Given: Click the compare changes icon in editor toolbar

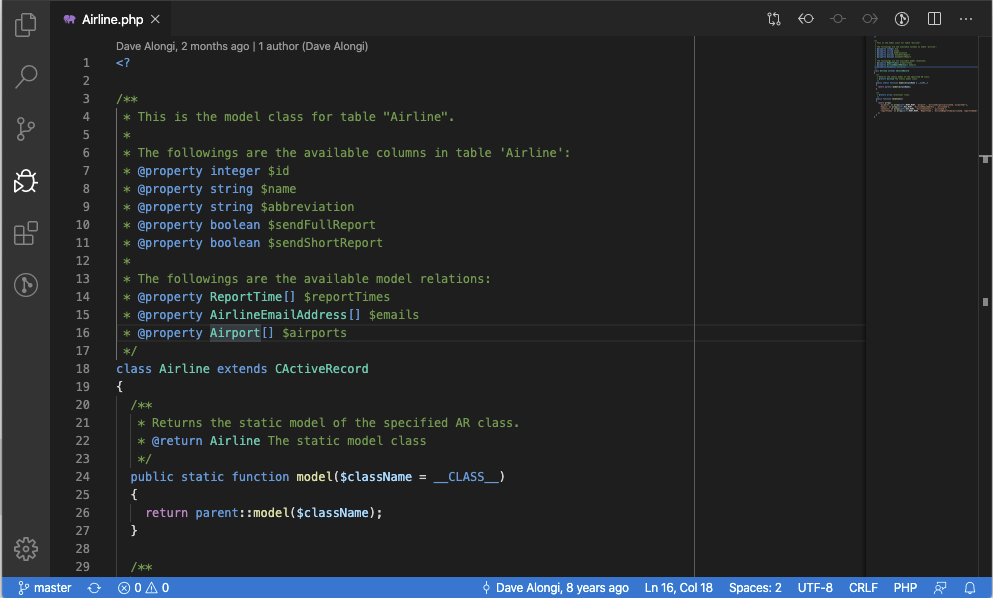Looking at the screenshot, I should [x=774, y=19].
